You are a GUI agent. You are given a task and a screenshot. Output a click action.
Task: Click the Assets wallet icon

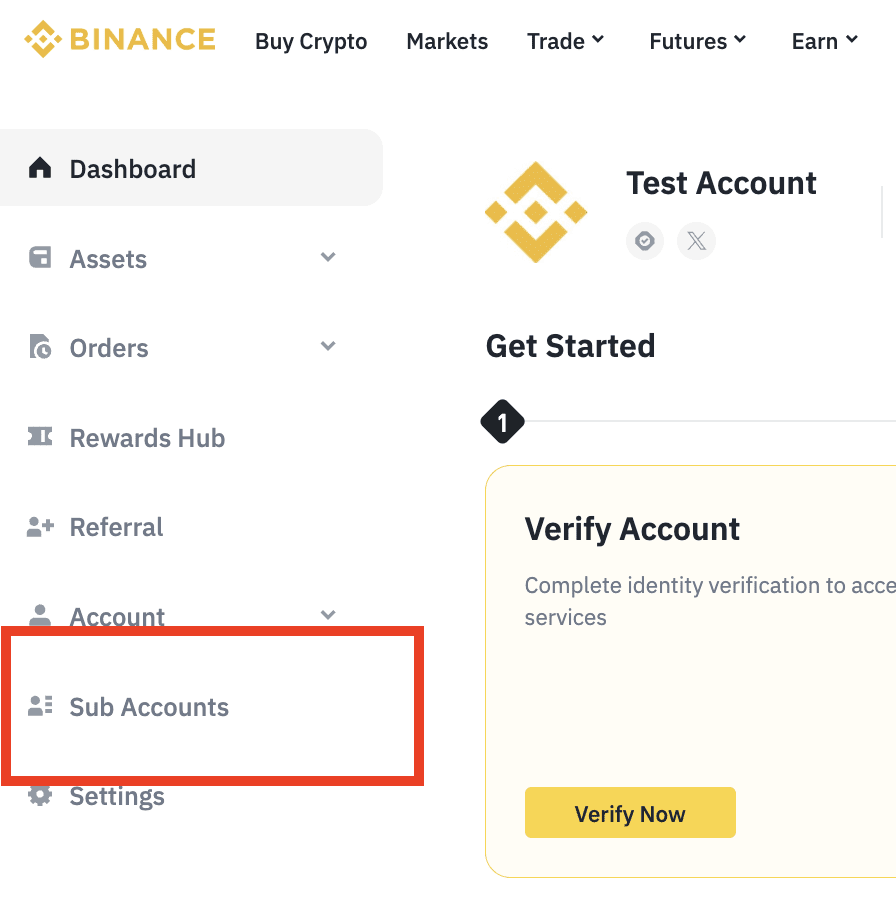[40, 258]
